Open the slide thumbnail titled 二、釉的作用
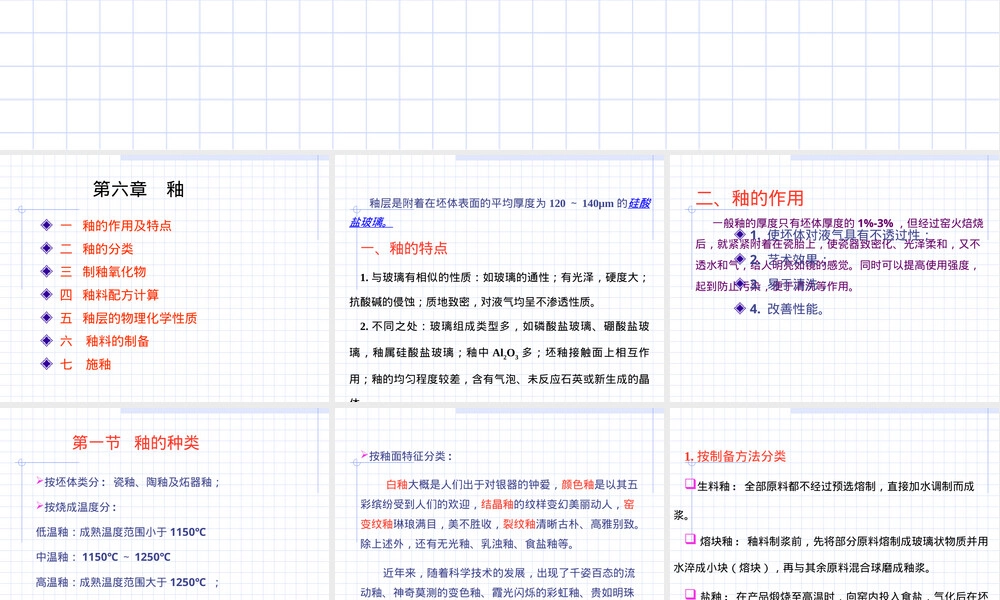Image resolution: width=1000 pixels, height=600 pixels. (x=834, y=278)
